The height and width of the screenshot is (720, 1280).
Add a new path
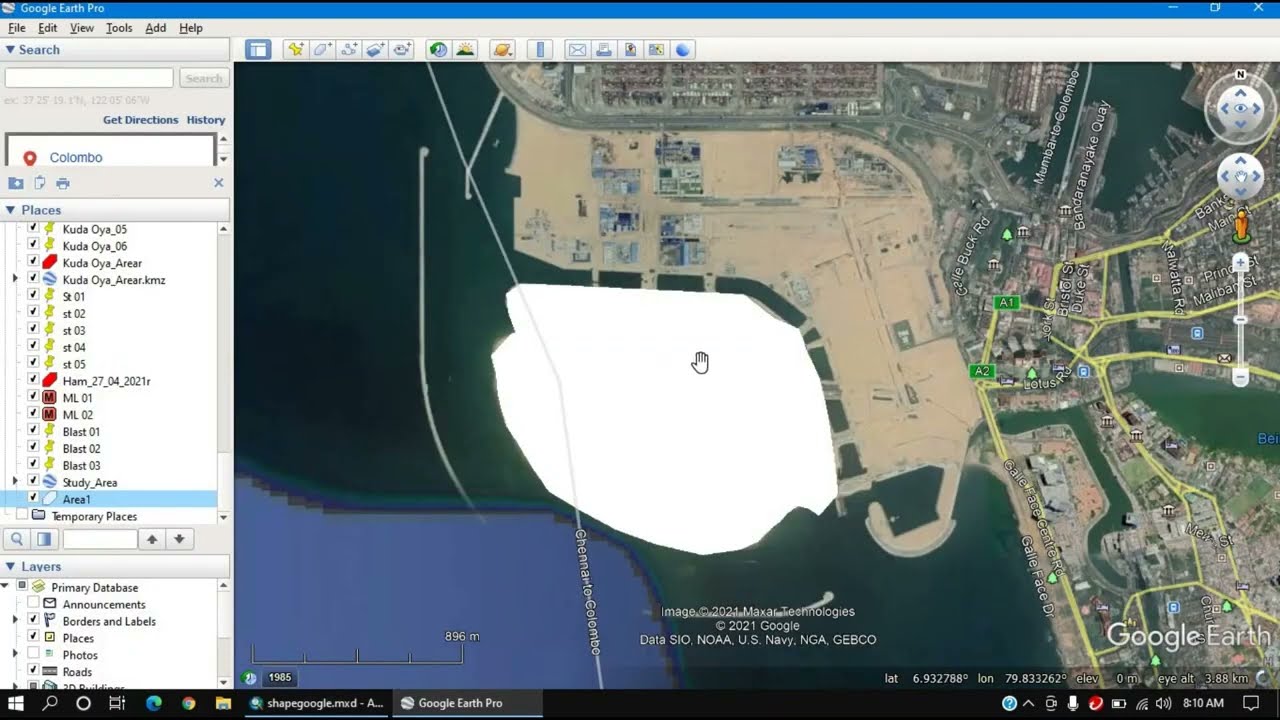(349, 50)
